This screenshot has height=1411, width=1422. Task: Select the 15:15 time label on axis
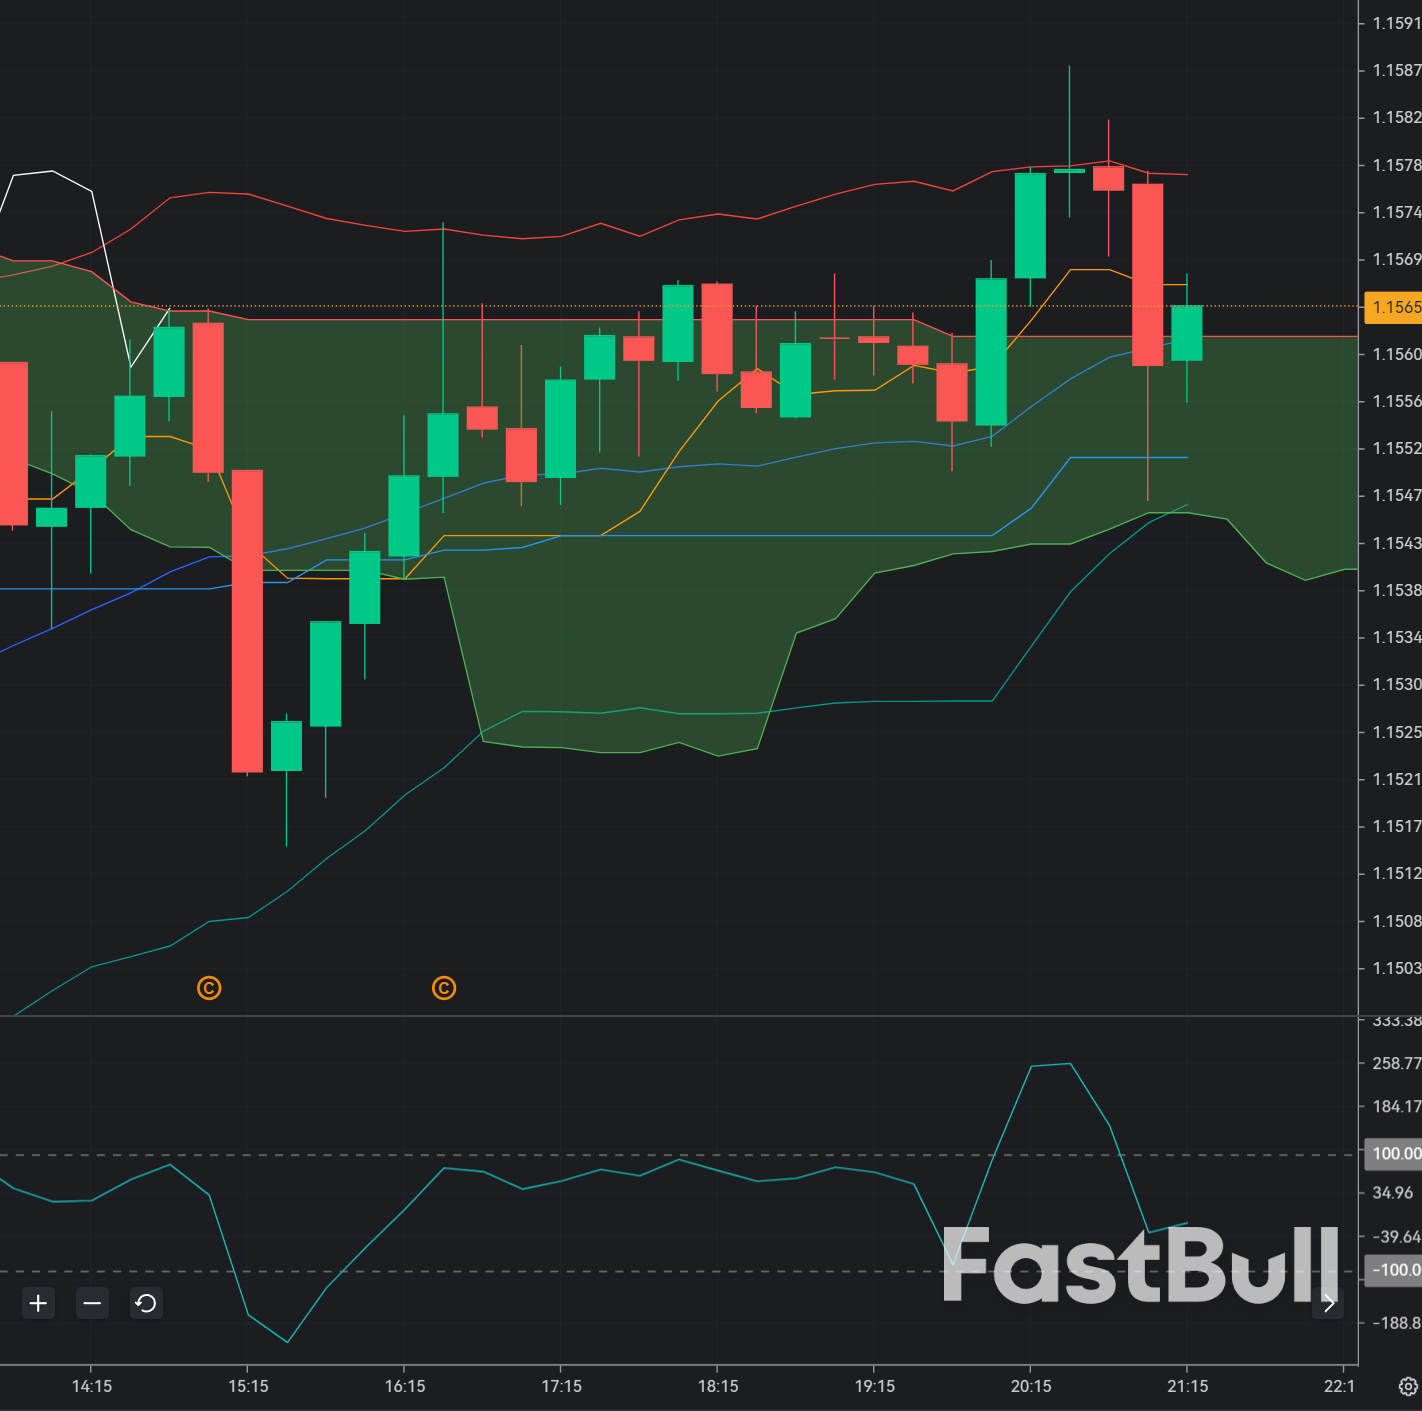pos(249,1386)
